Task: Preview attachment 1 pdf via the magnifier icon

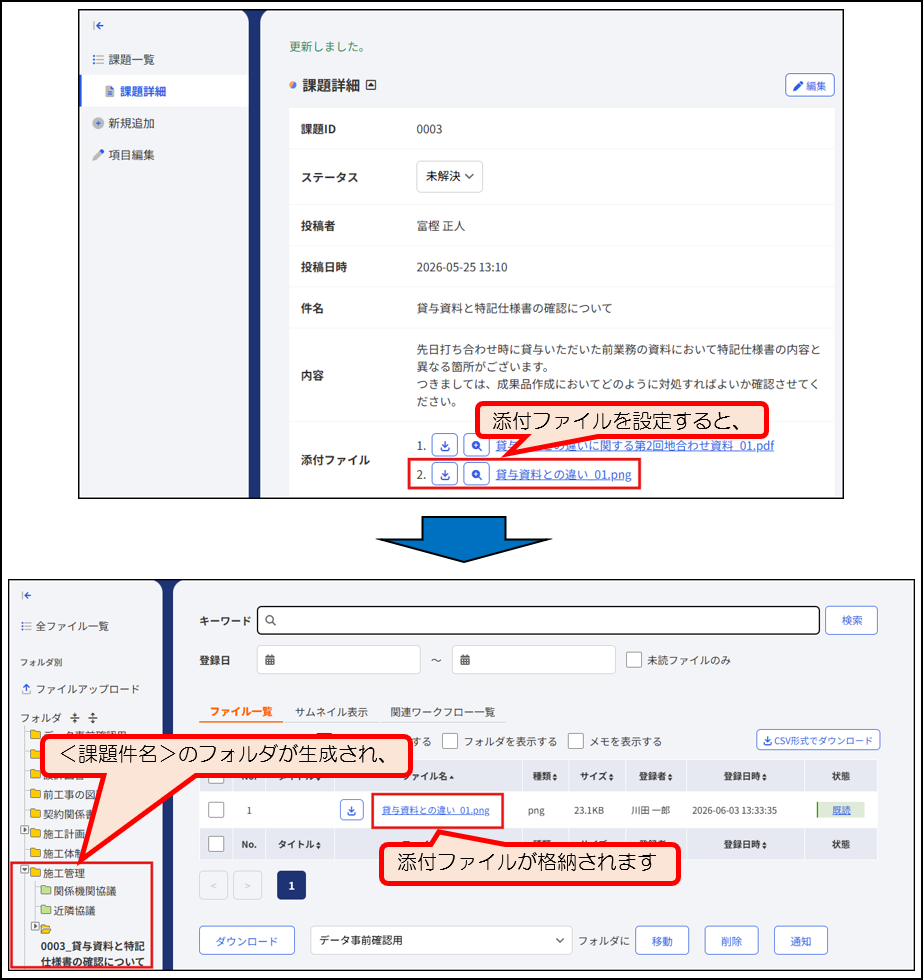Action: coord(476,446)
